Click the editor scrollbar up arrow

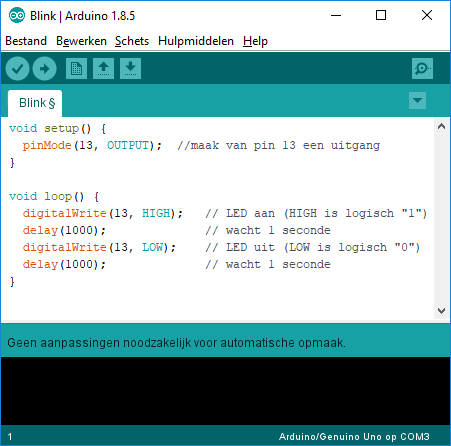pos(442,126)
